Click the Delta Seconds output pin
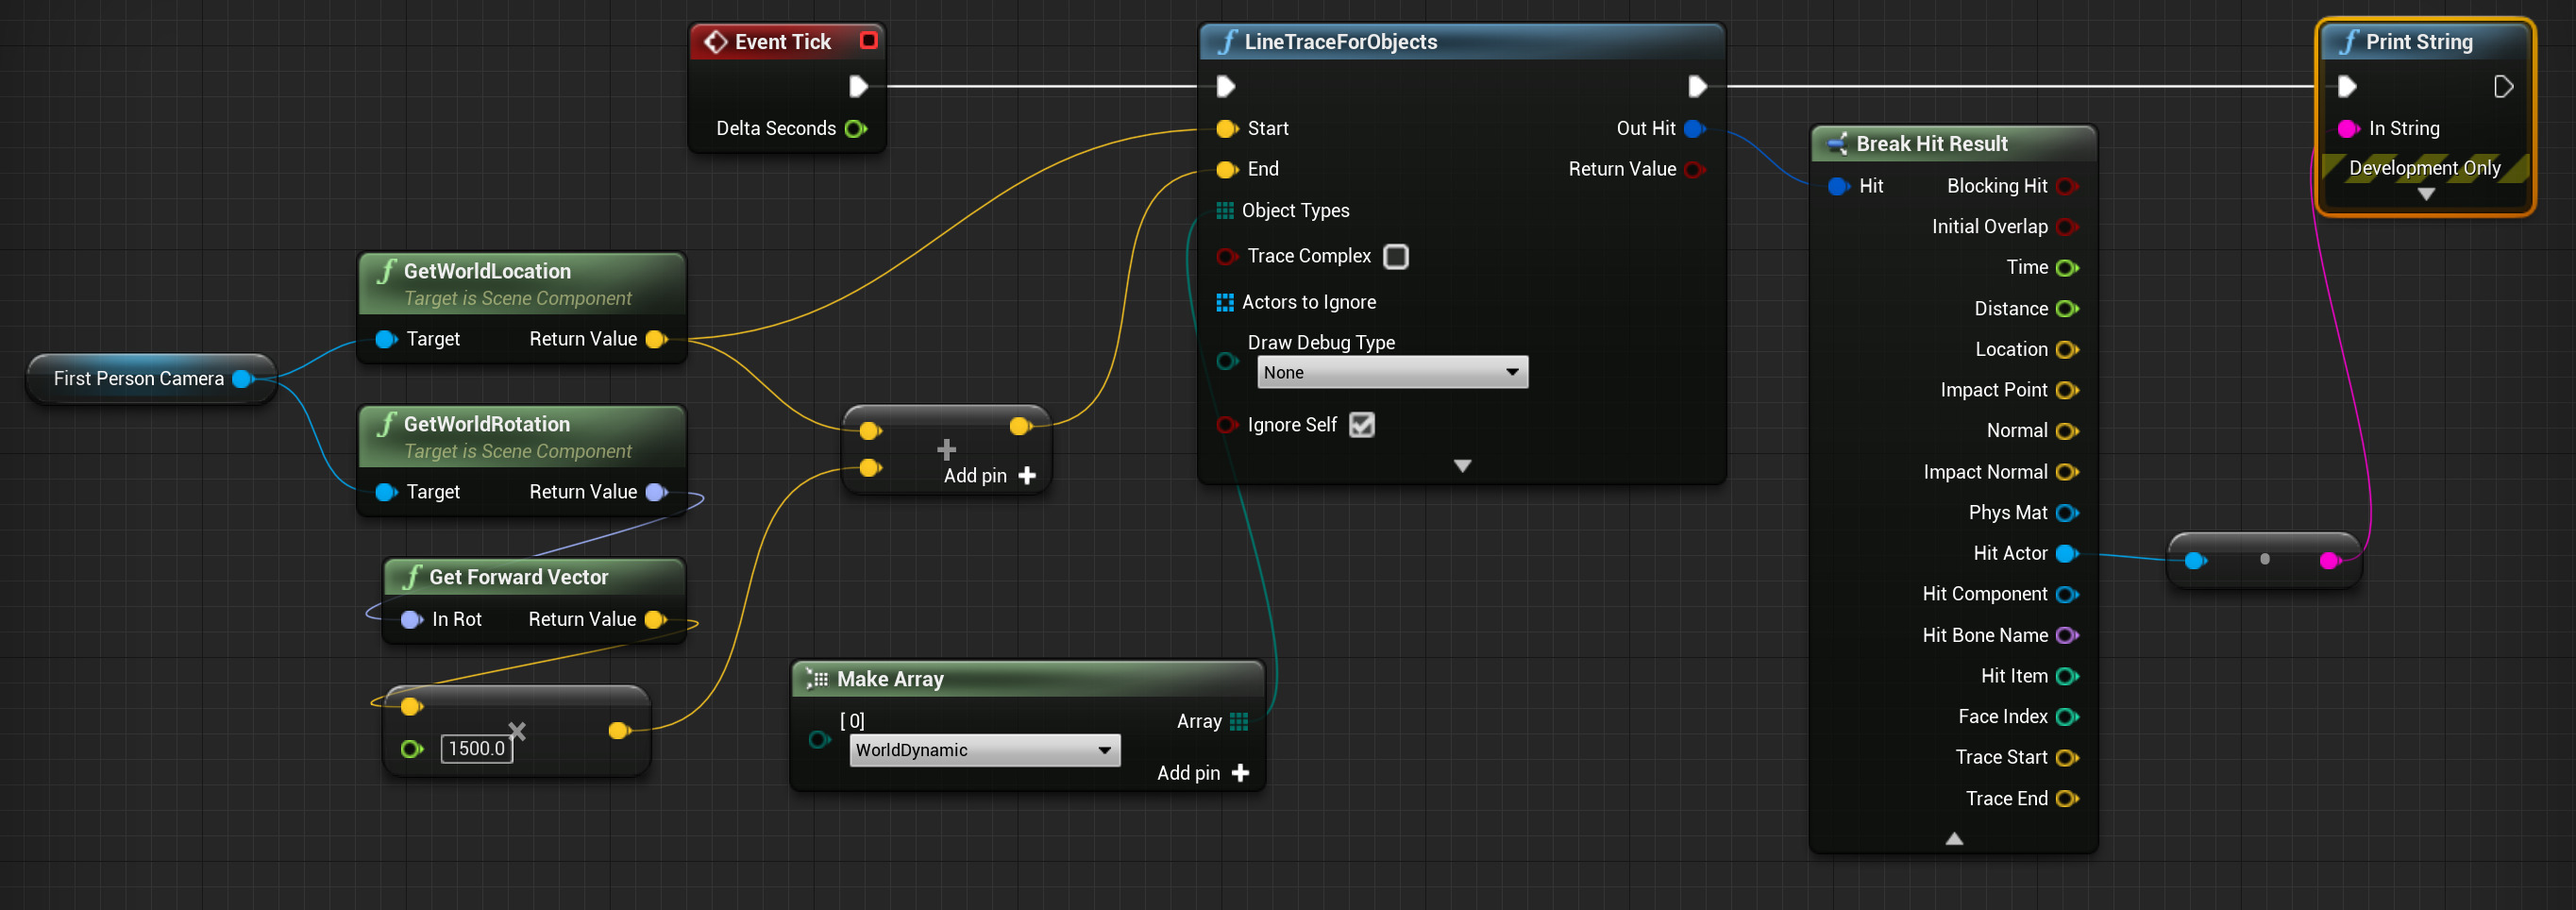Image resolution: width=2576 pixels, height=910 pixels. coord(855,128)
